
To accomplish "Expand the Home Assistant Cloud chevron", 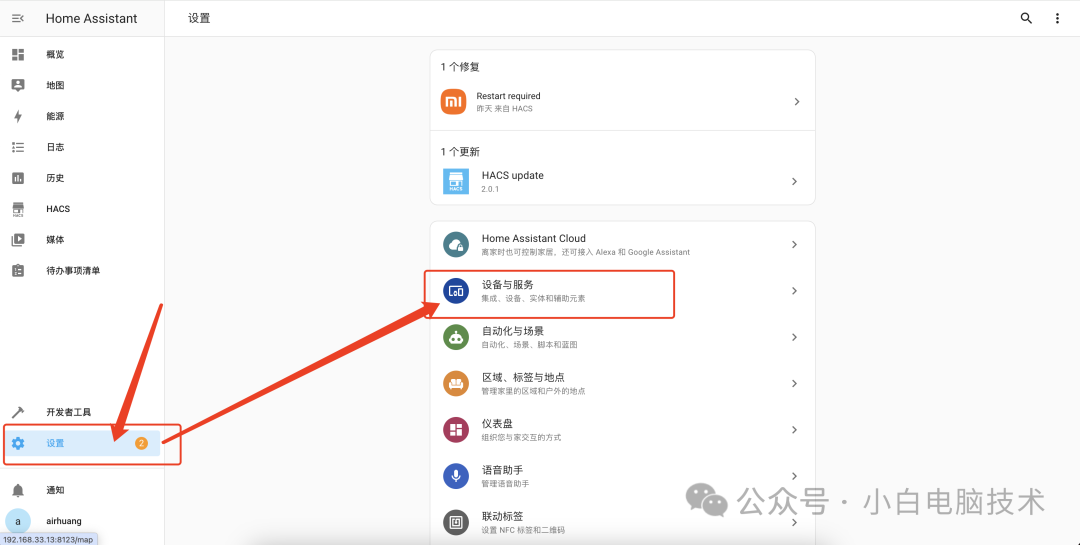I will tap(794, 245).
